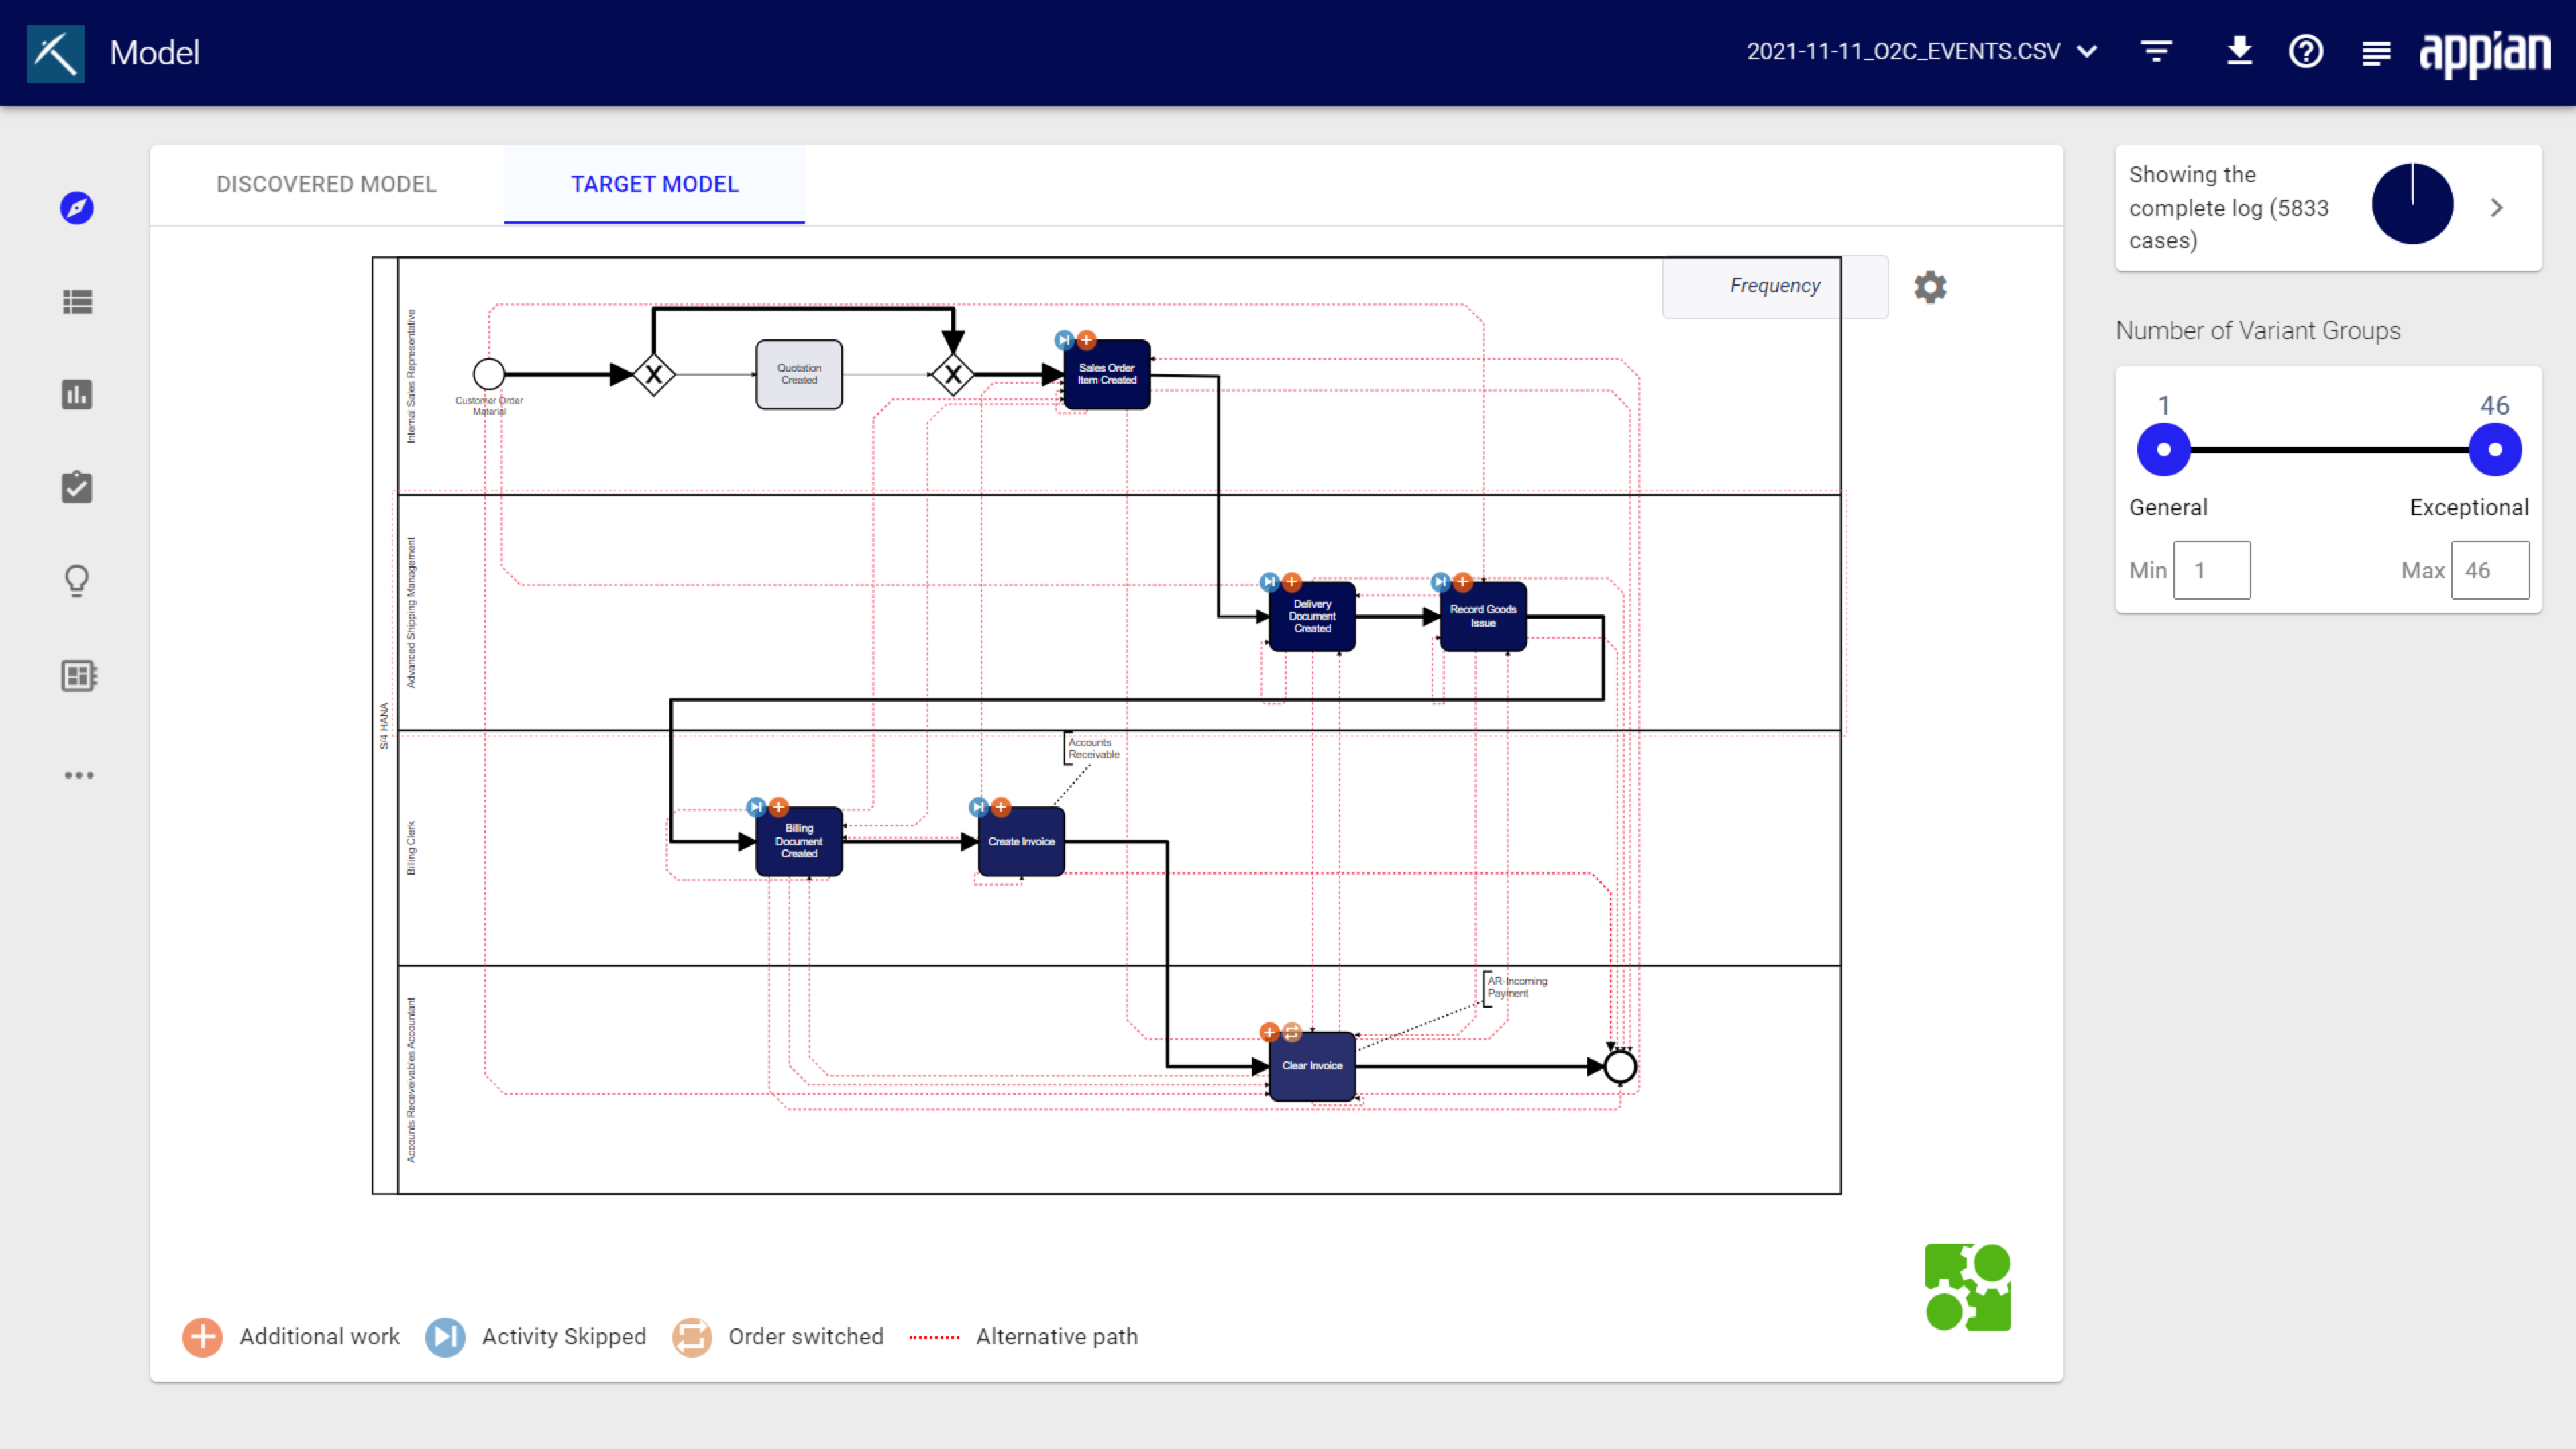The width and height of the screenshot is (2576, 1449).
Task: Click the dark pie chart of cases
Action: [x=2412, y=204]
